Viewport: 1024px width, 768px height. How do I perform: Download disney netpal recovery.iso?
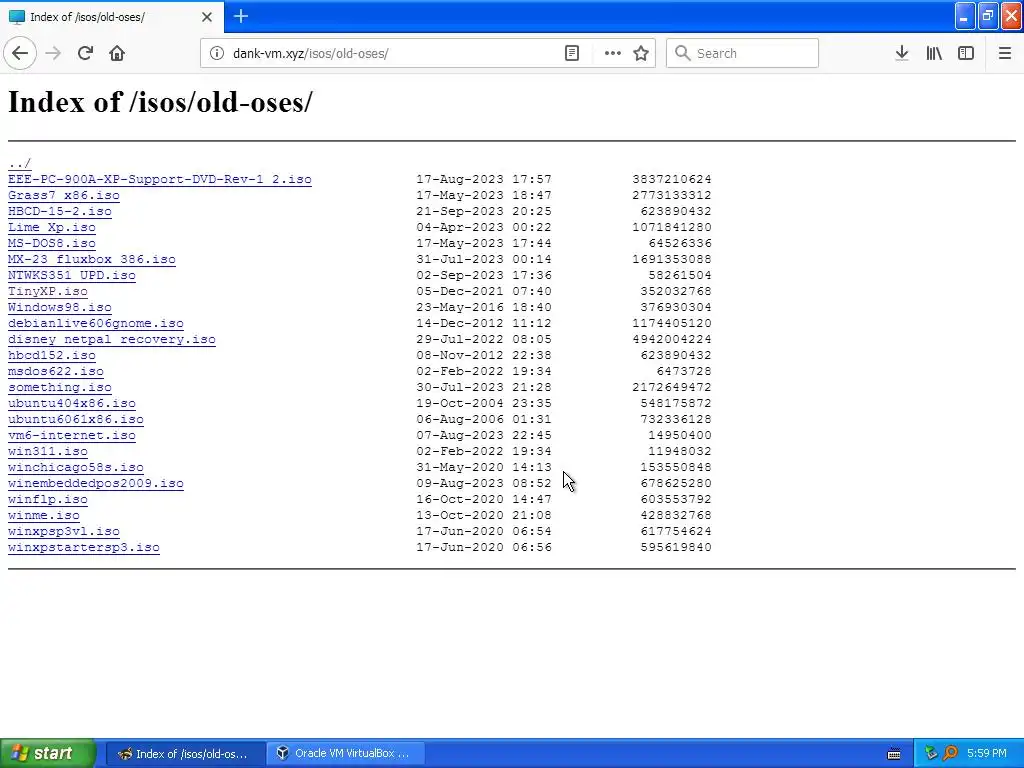pos(112,339)
